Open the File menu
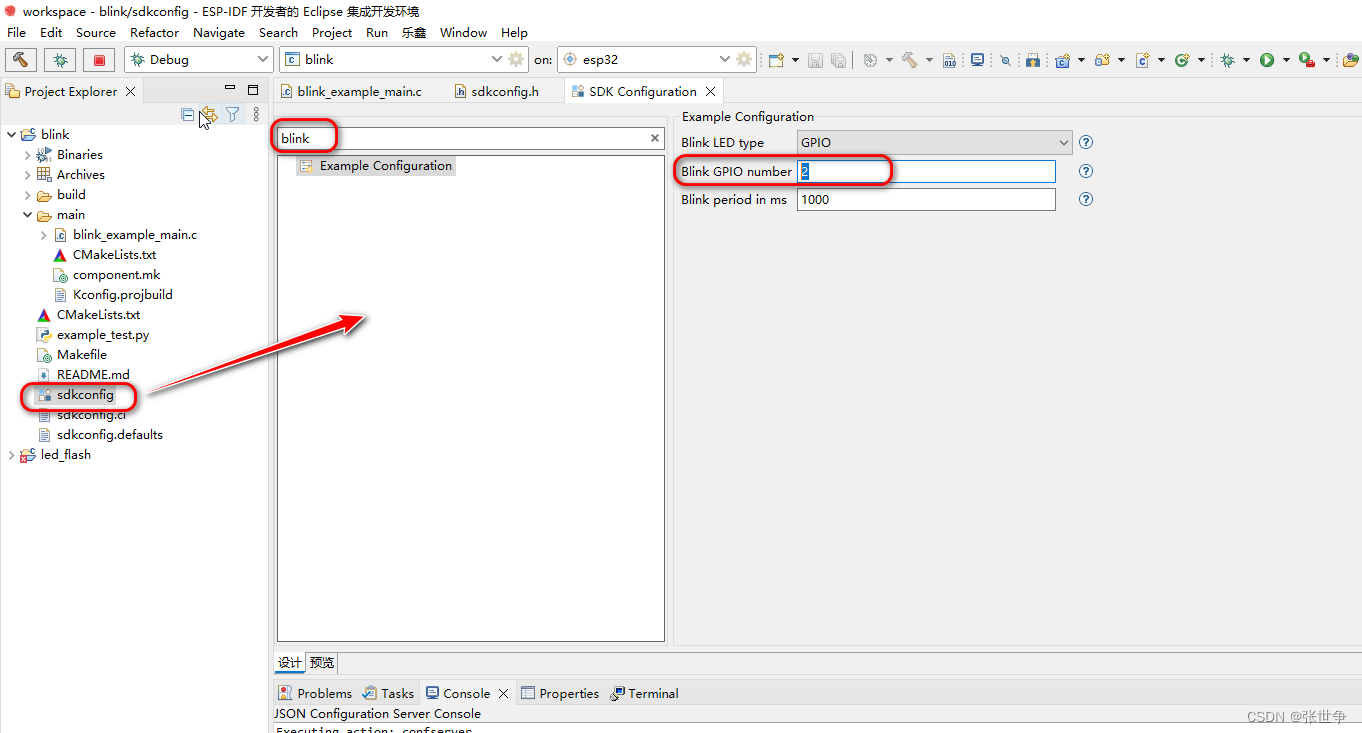 pos(17,32)
